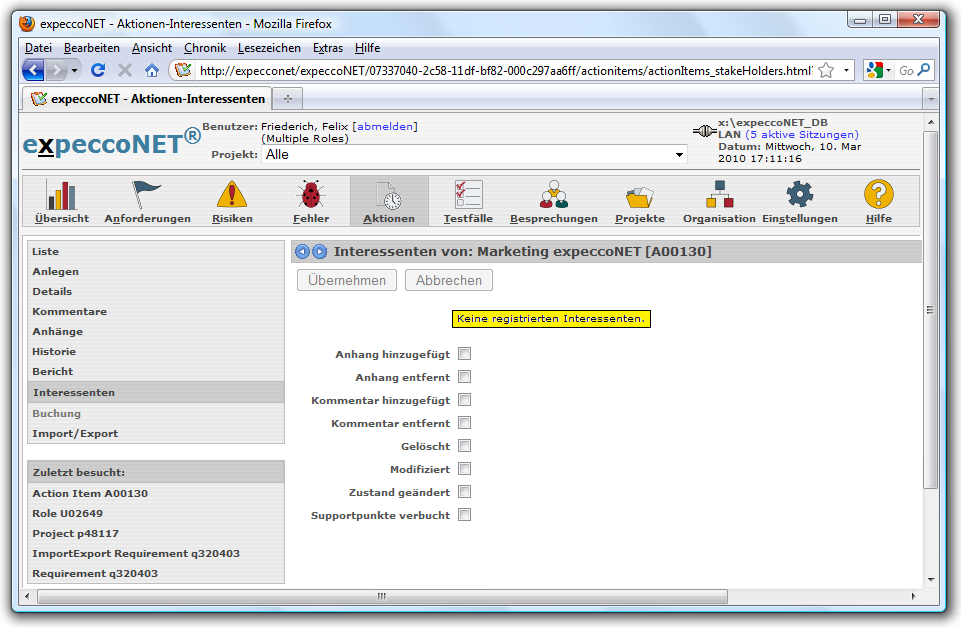The height and width of the screenshot is (627, 961).
Task: Expand the Projekt dropdown showing Alle
Action: (x=680, y=155)
